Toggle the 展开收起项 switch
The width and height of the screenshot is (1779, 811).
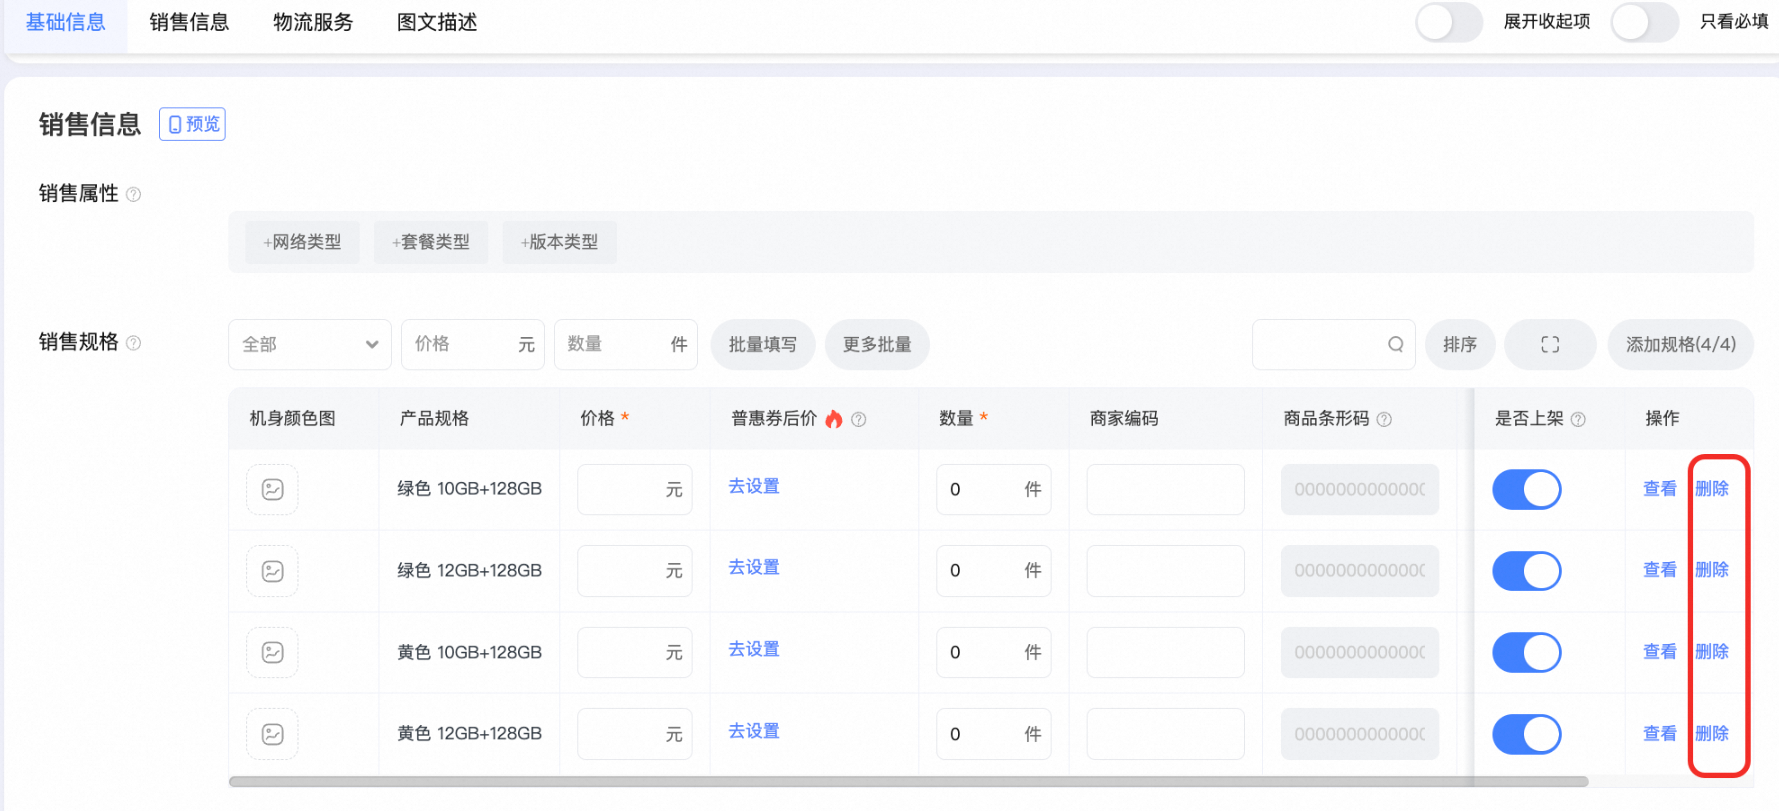(x=1449, y=22)
